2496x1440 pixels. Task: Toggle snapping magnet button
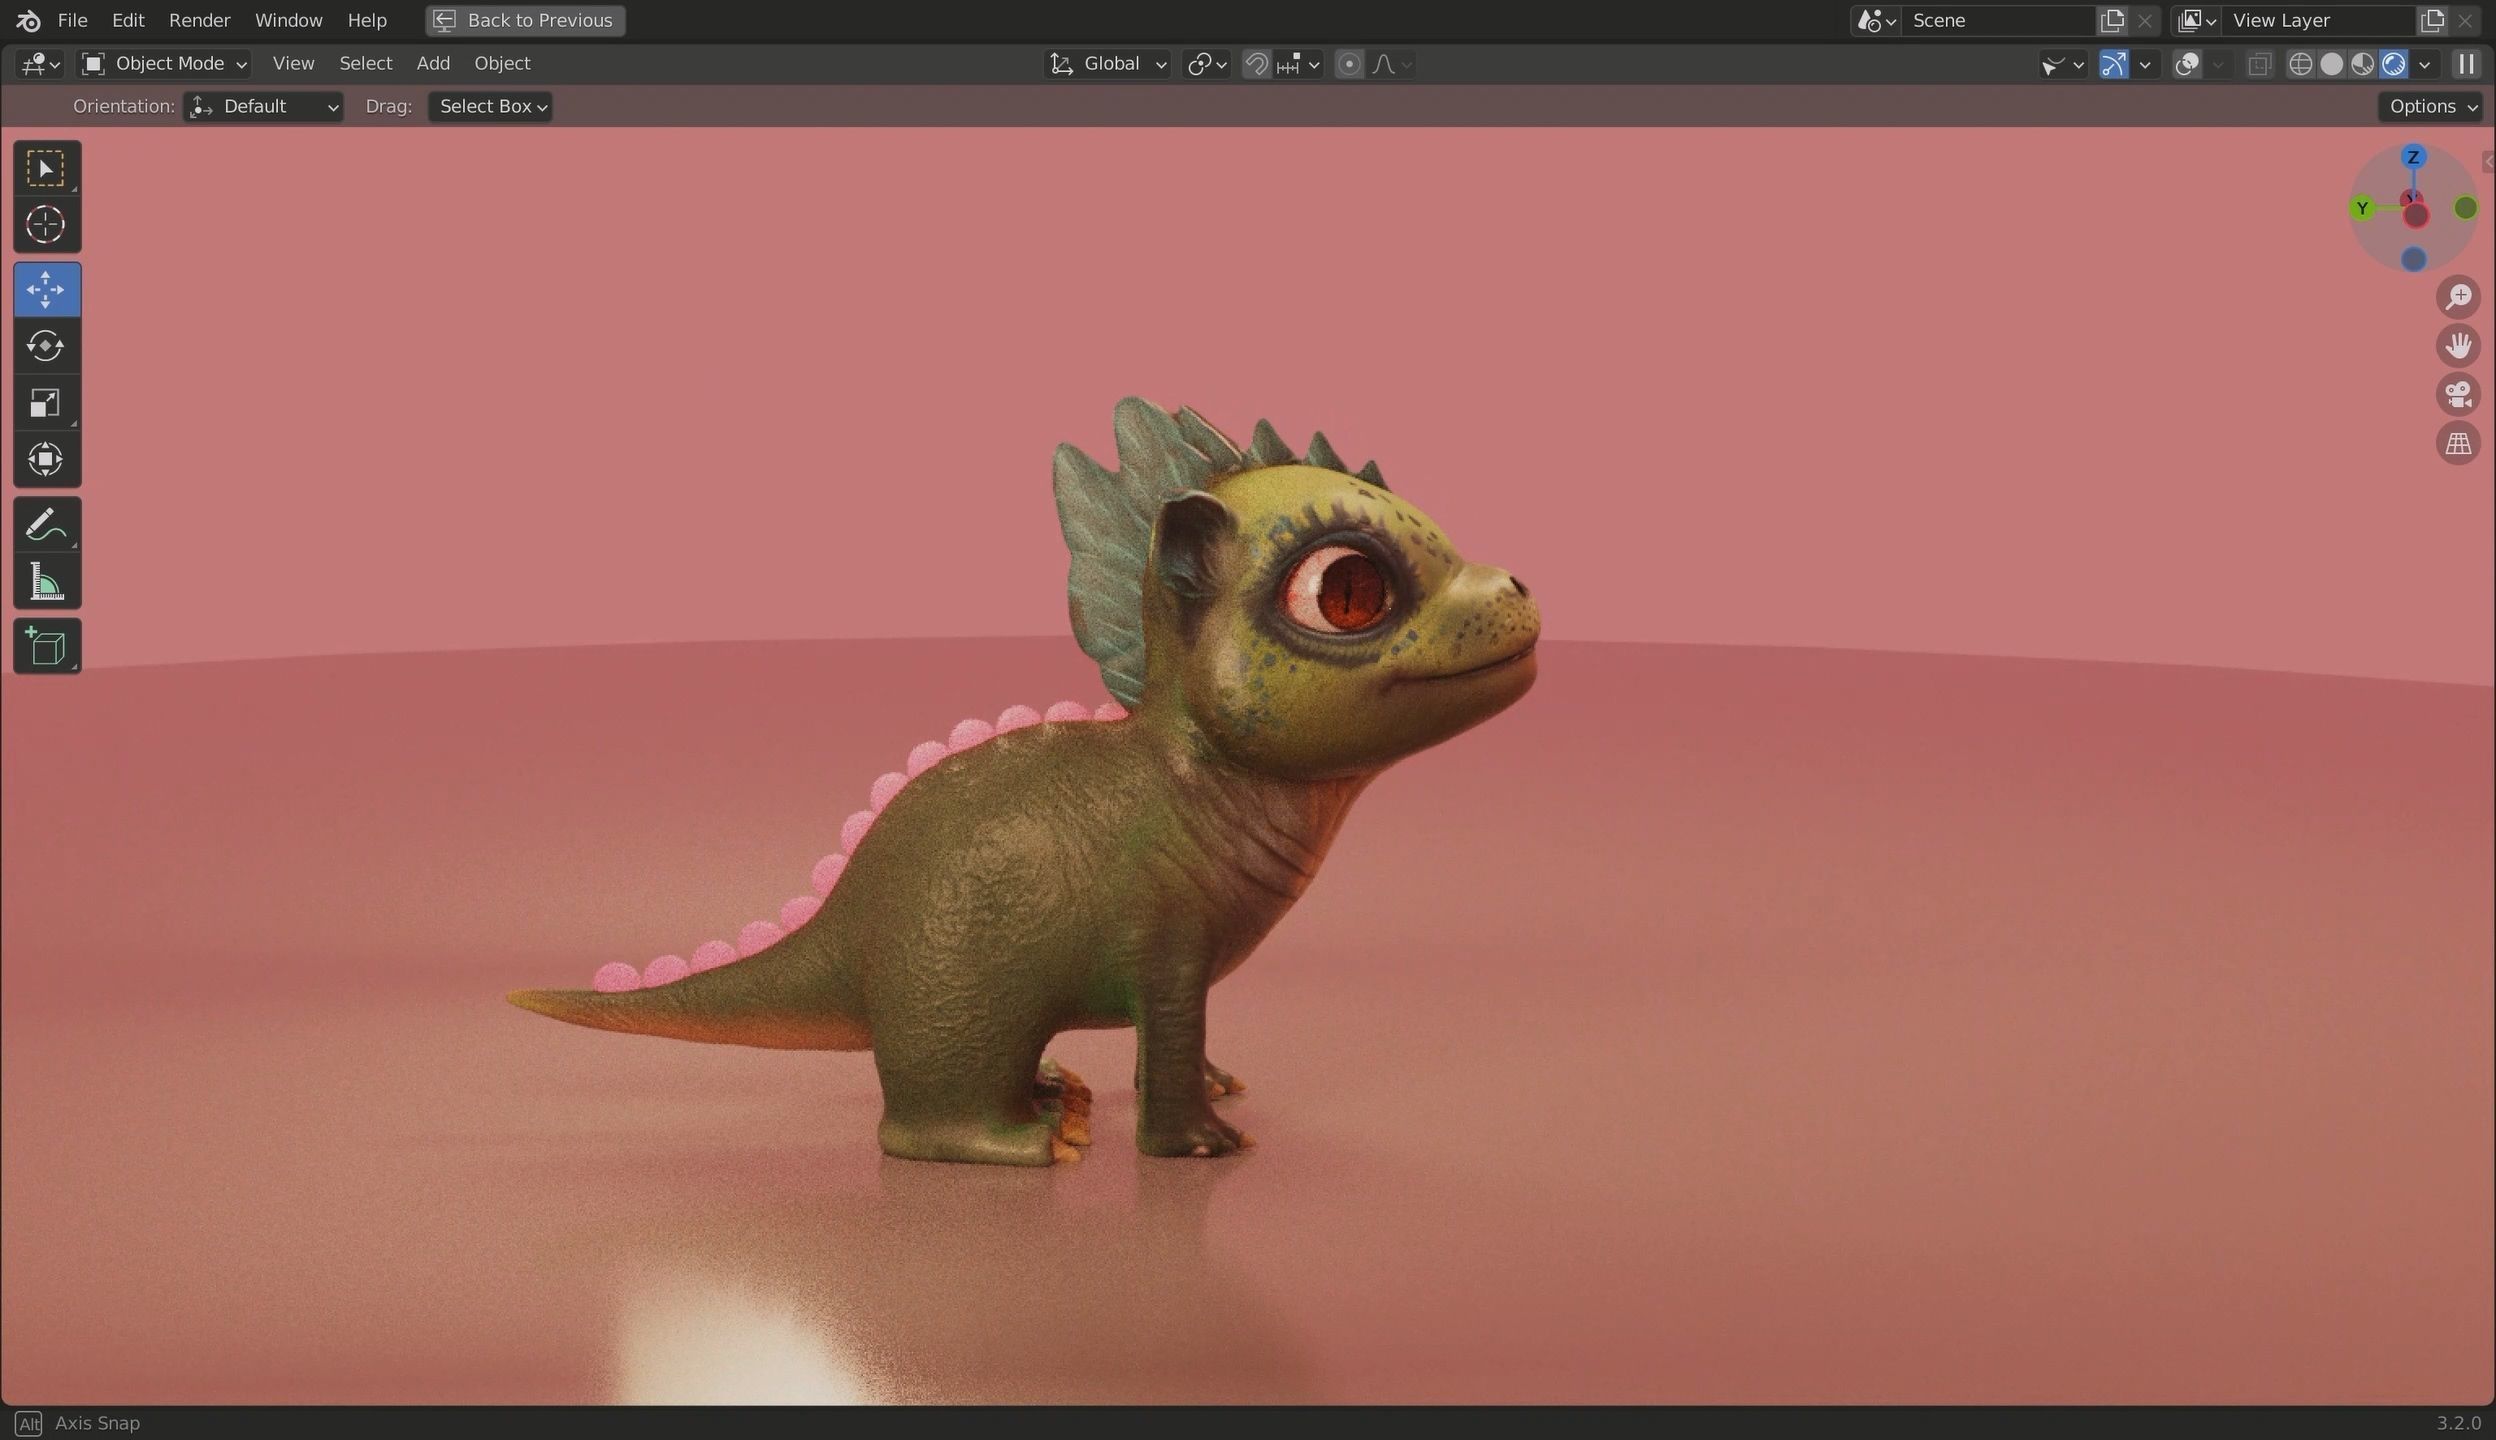coord(1256,64)
